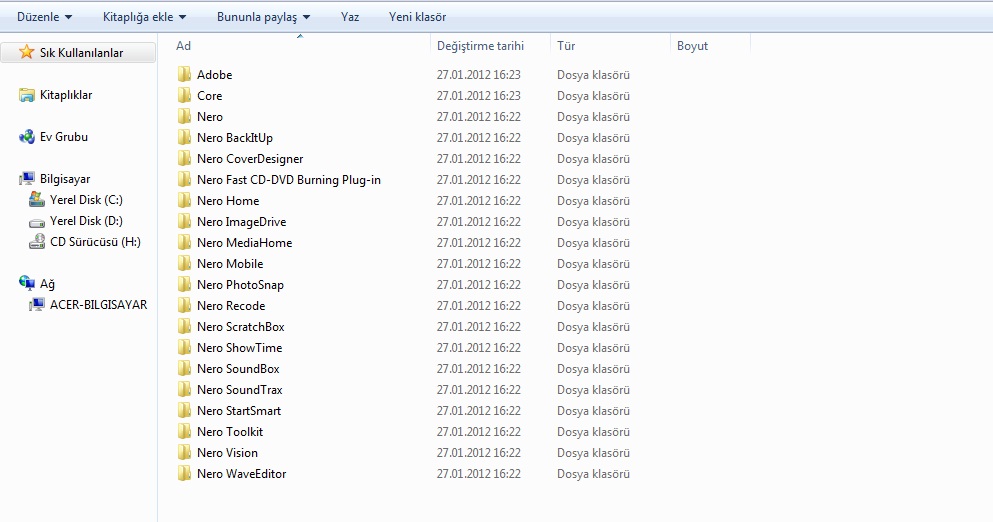Sort by the Tür column header
993x522 pixels.
[566, 46]
